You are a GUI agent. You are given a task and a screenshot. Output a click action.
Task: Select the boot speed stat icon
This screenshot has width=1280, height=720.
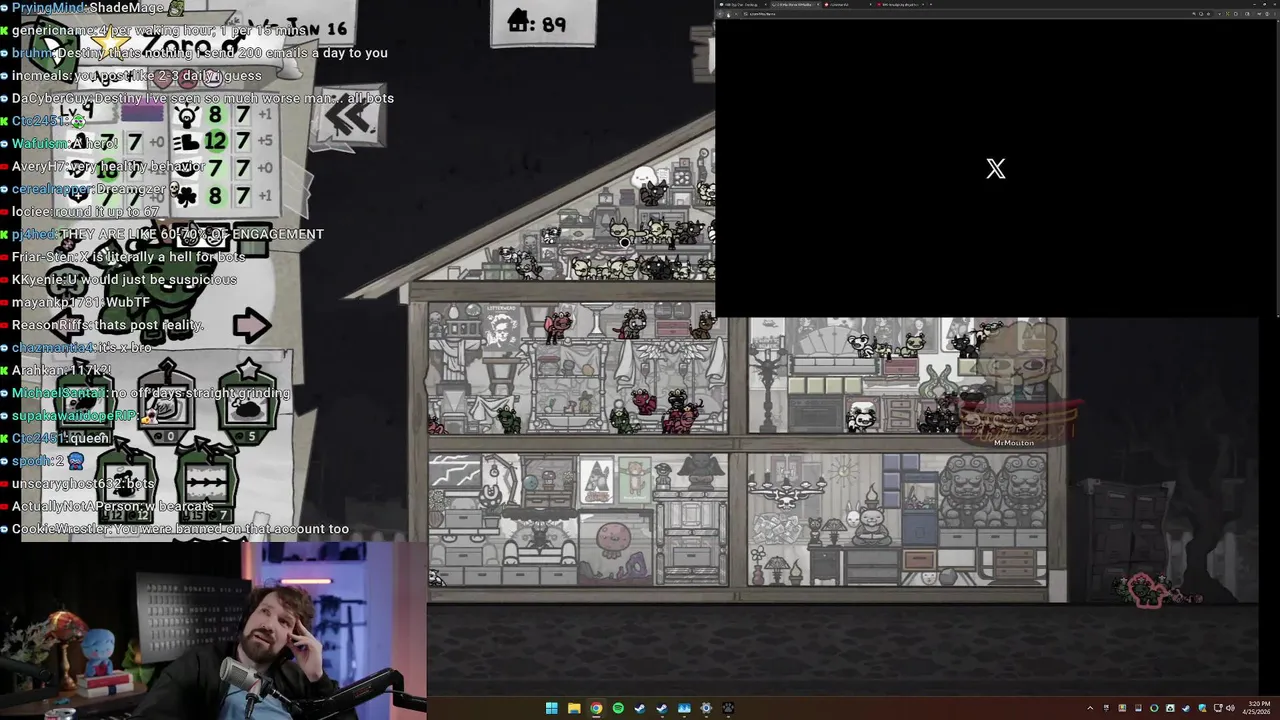[186, 142]
